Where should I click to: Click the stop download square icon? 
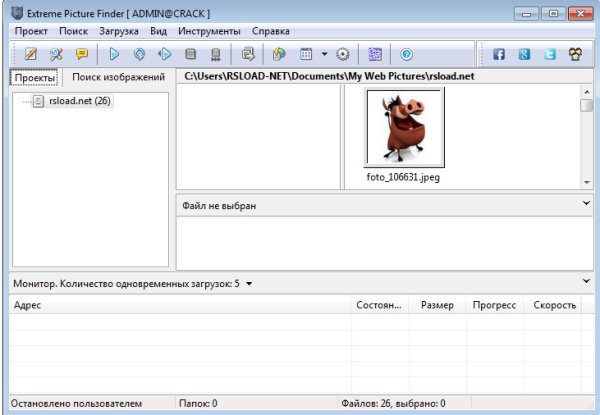tap(190, 54)
